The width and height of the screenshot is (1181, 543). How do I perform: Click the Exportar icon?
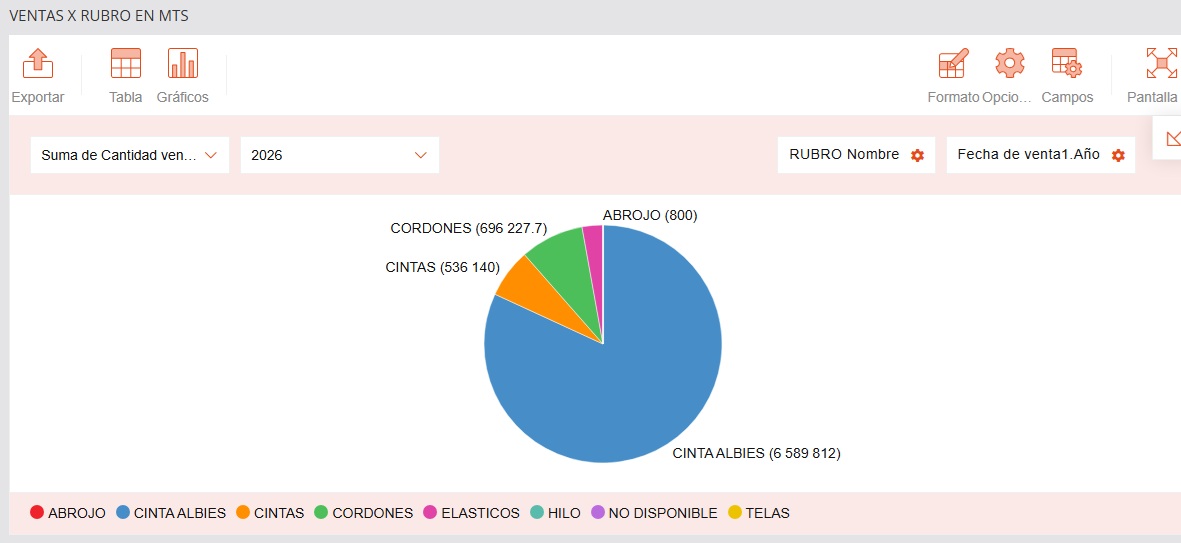click(x=37, y=64)
